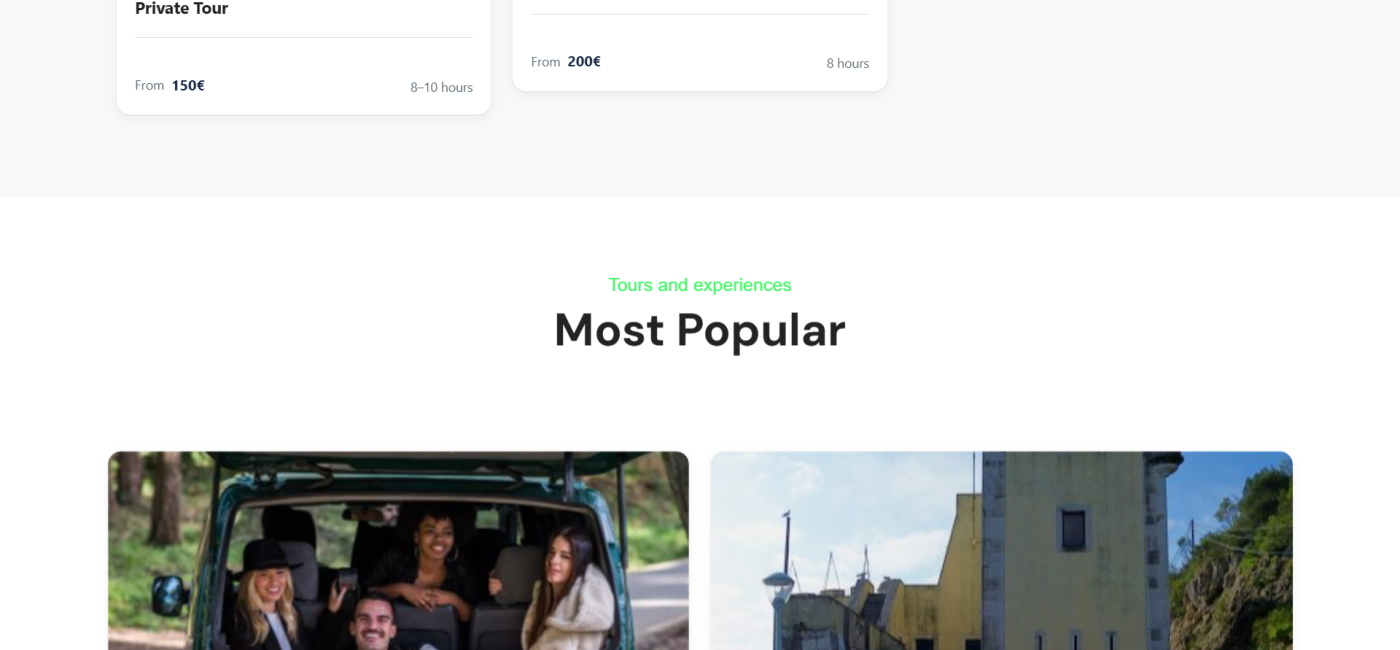This screenshot has width=1400, height=650.
Task: Click the From label beside 150€
Action: point(149,86)
